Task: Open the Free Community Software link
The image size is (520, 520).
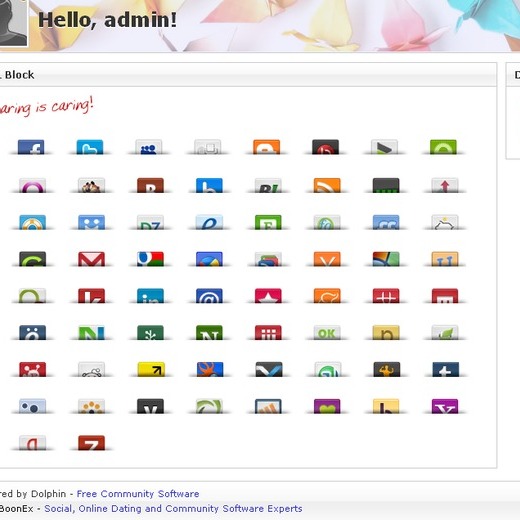Action: 138,494
